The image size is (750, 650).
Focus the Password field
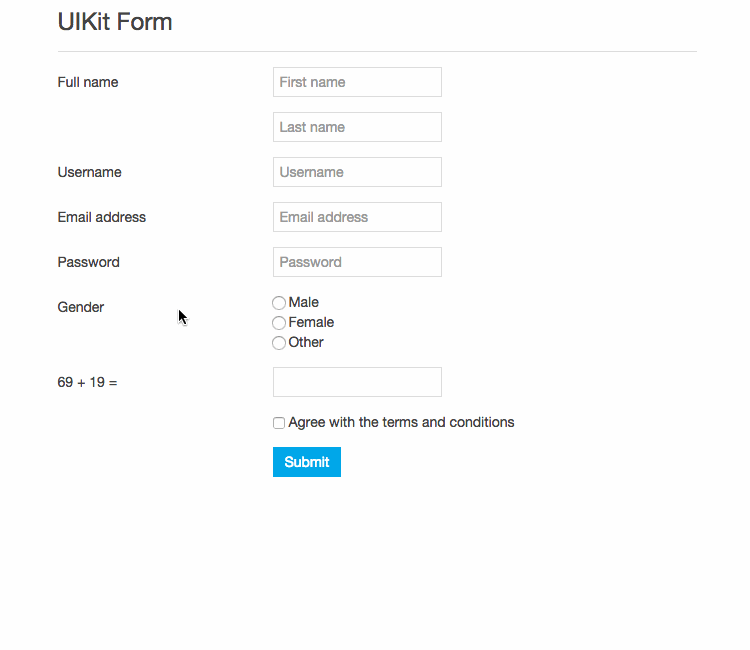pos(357,262)
